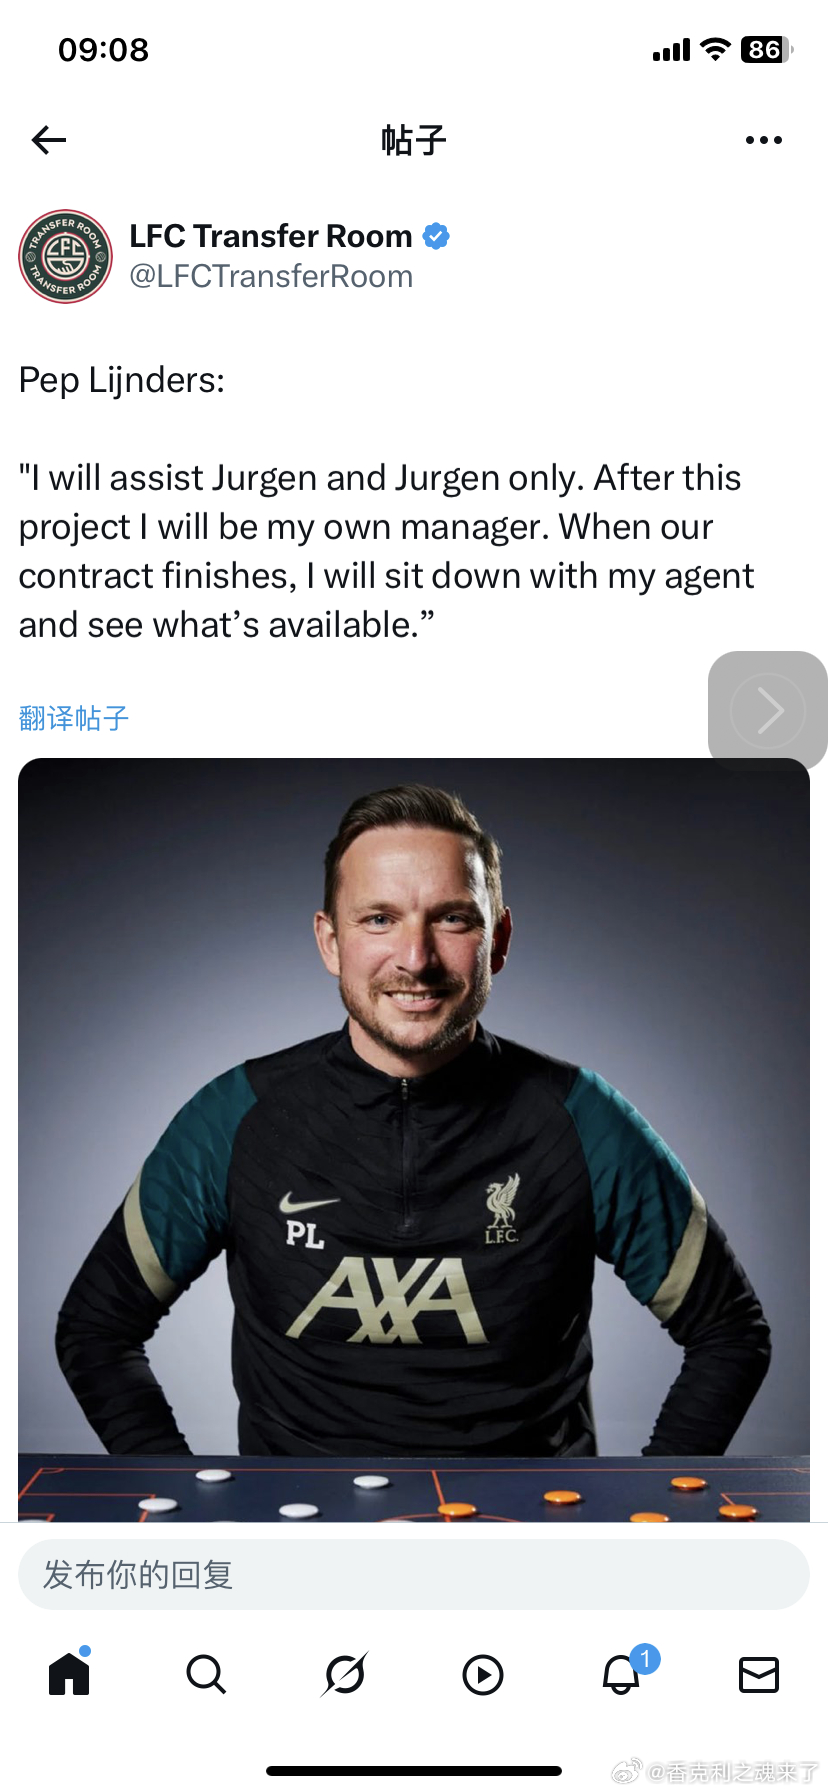Open the Grok slash icon tab

pyautogui.click(x=345, y=1674)
